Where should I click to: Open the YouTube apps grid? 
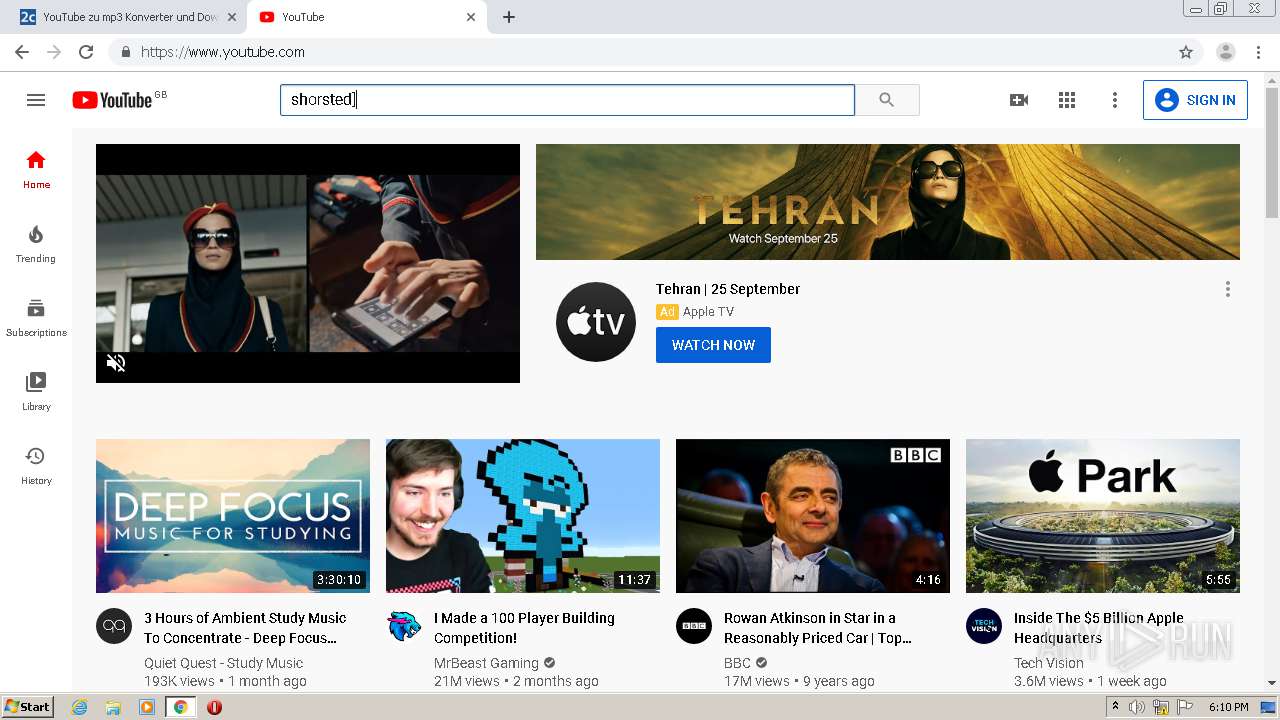(x=1067, y=100)
